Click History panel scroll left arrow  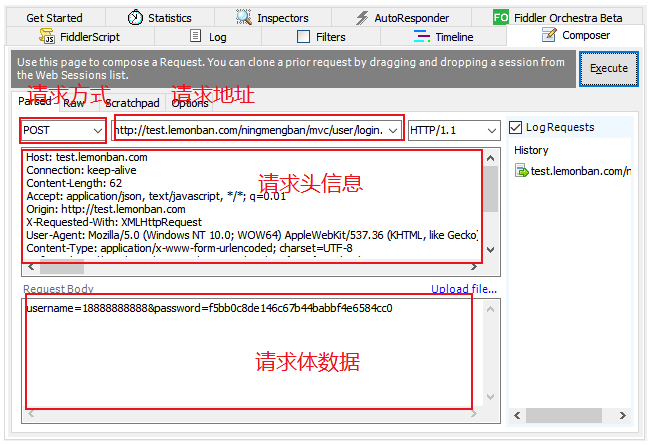pos(517,415)
